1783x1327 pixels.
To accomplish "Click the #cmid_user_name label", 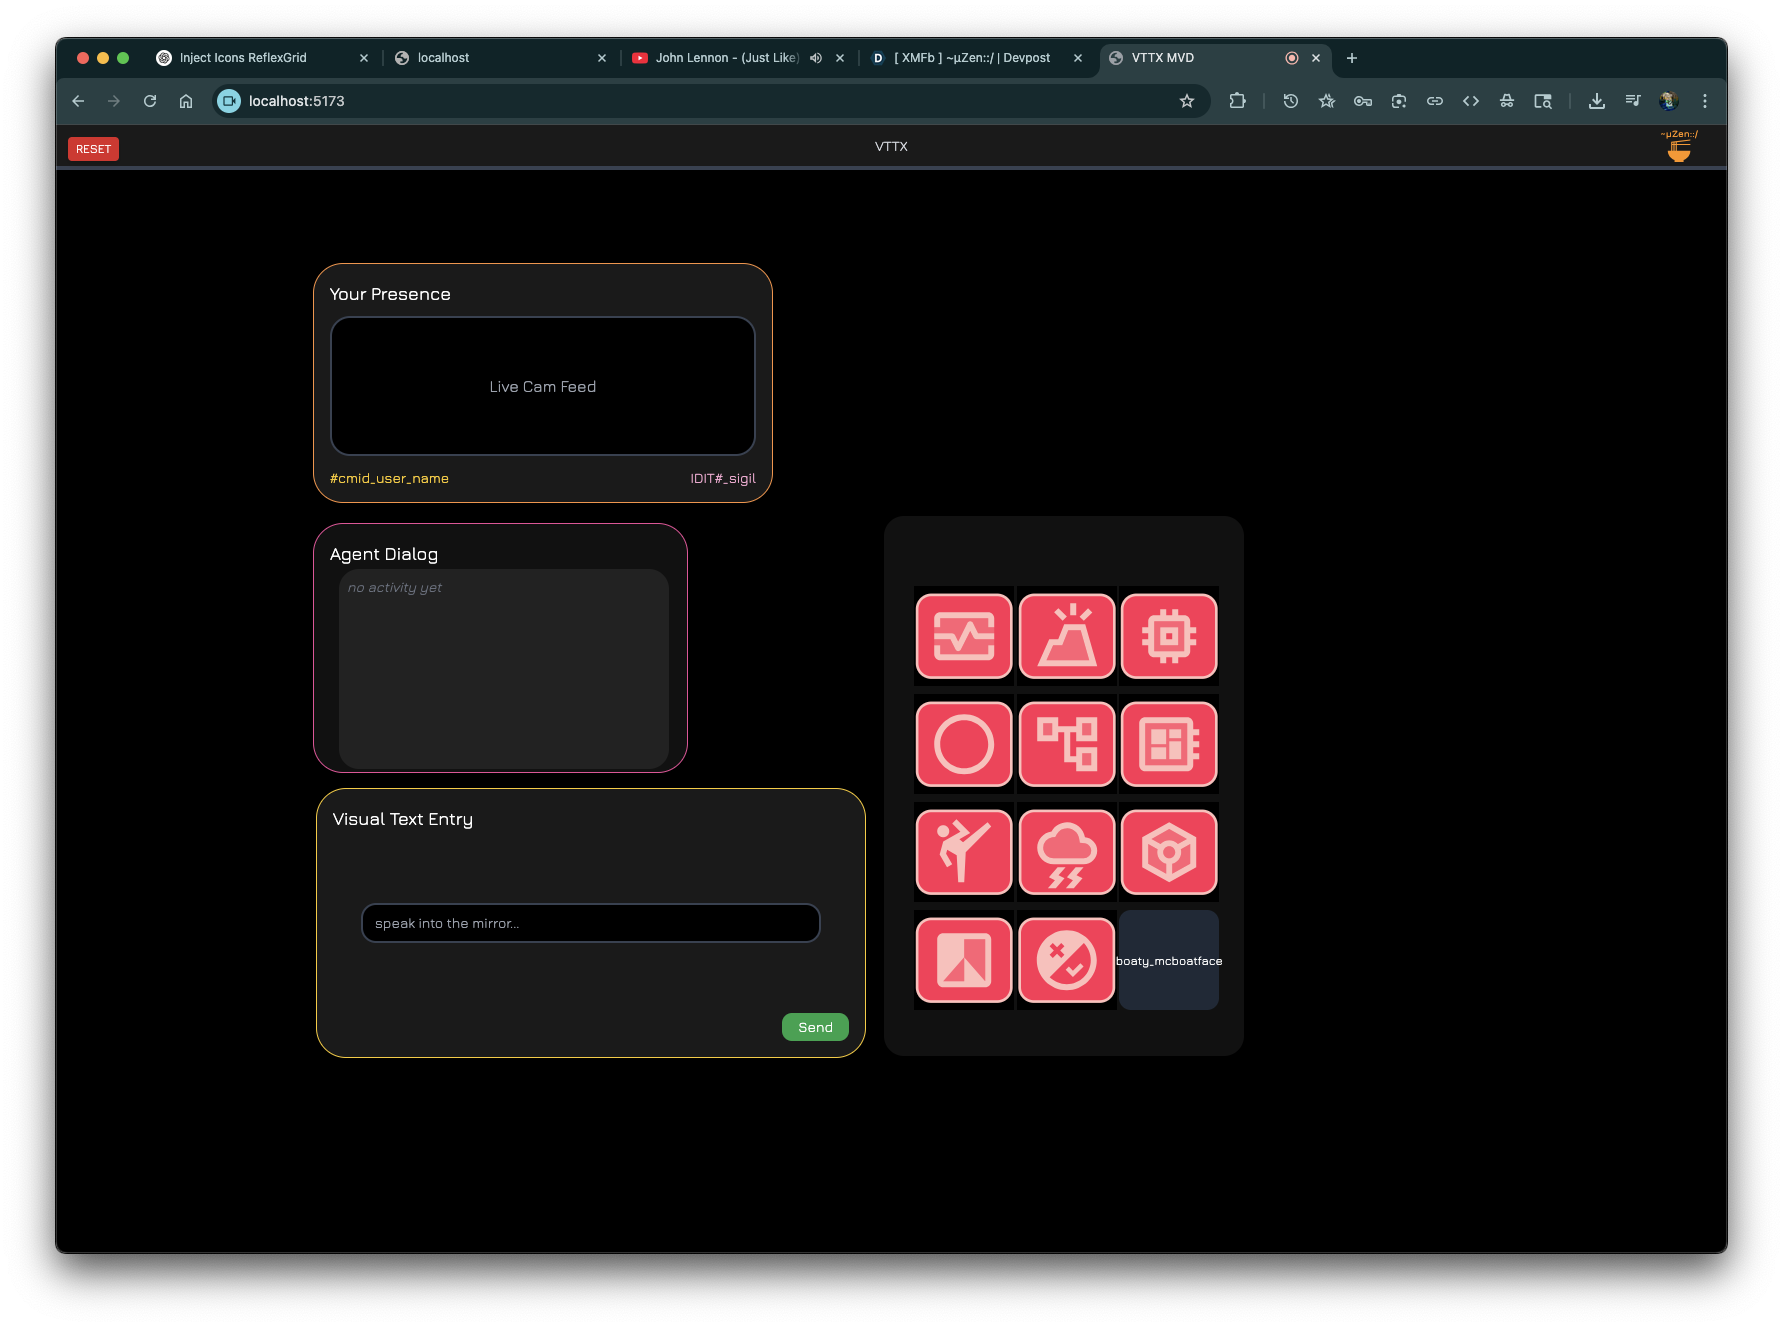I will (x=389, y=479).
